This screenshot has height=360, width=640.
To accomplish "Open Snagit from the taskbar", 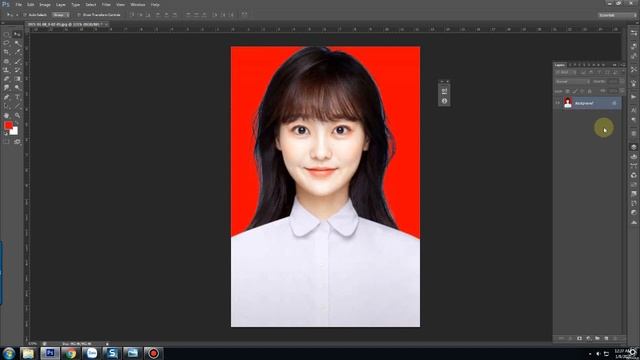I will click(x=112, y=353).
